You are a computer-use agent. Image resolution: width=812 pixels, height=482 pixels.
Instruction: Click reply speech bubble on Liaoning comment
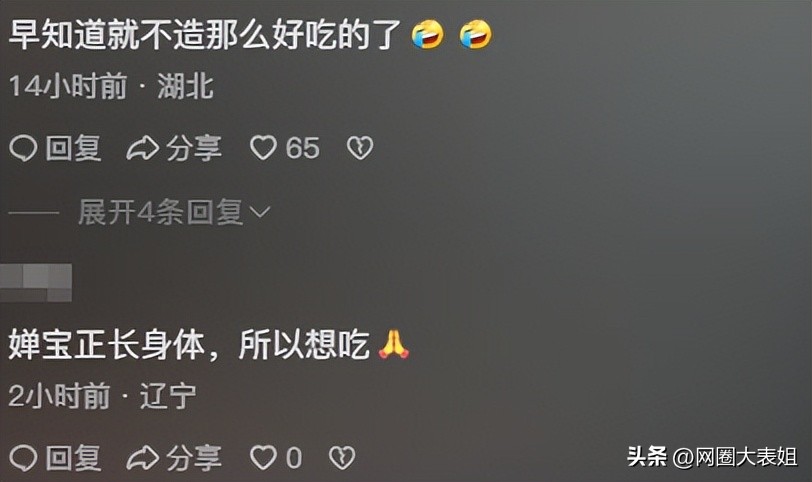pyautogui.click(x=23, y=458)
